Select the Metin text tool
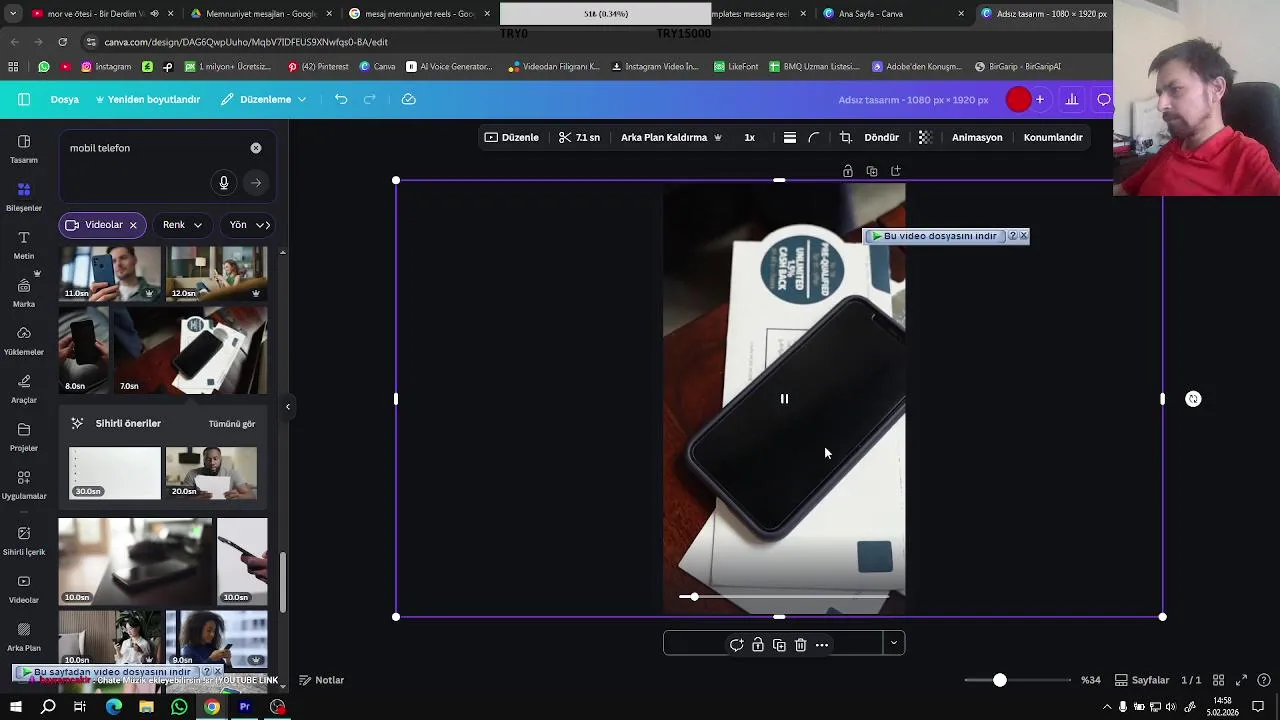 (24, 245)
